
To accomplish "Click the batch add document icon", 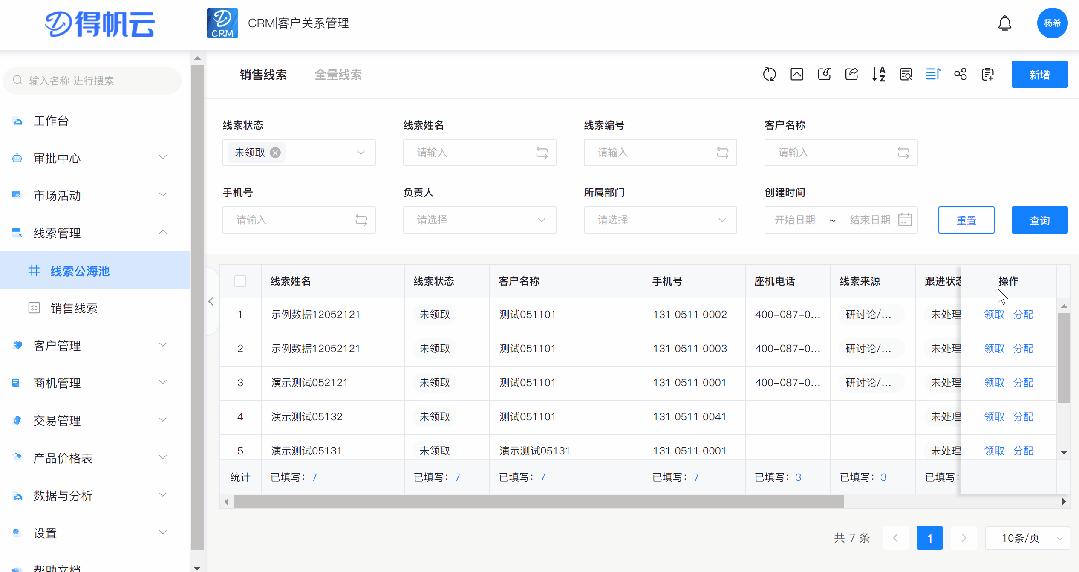I will coord(987,74).
